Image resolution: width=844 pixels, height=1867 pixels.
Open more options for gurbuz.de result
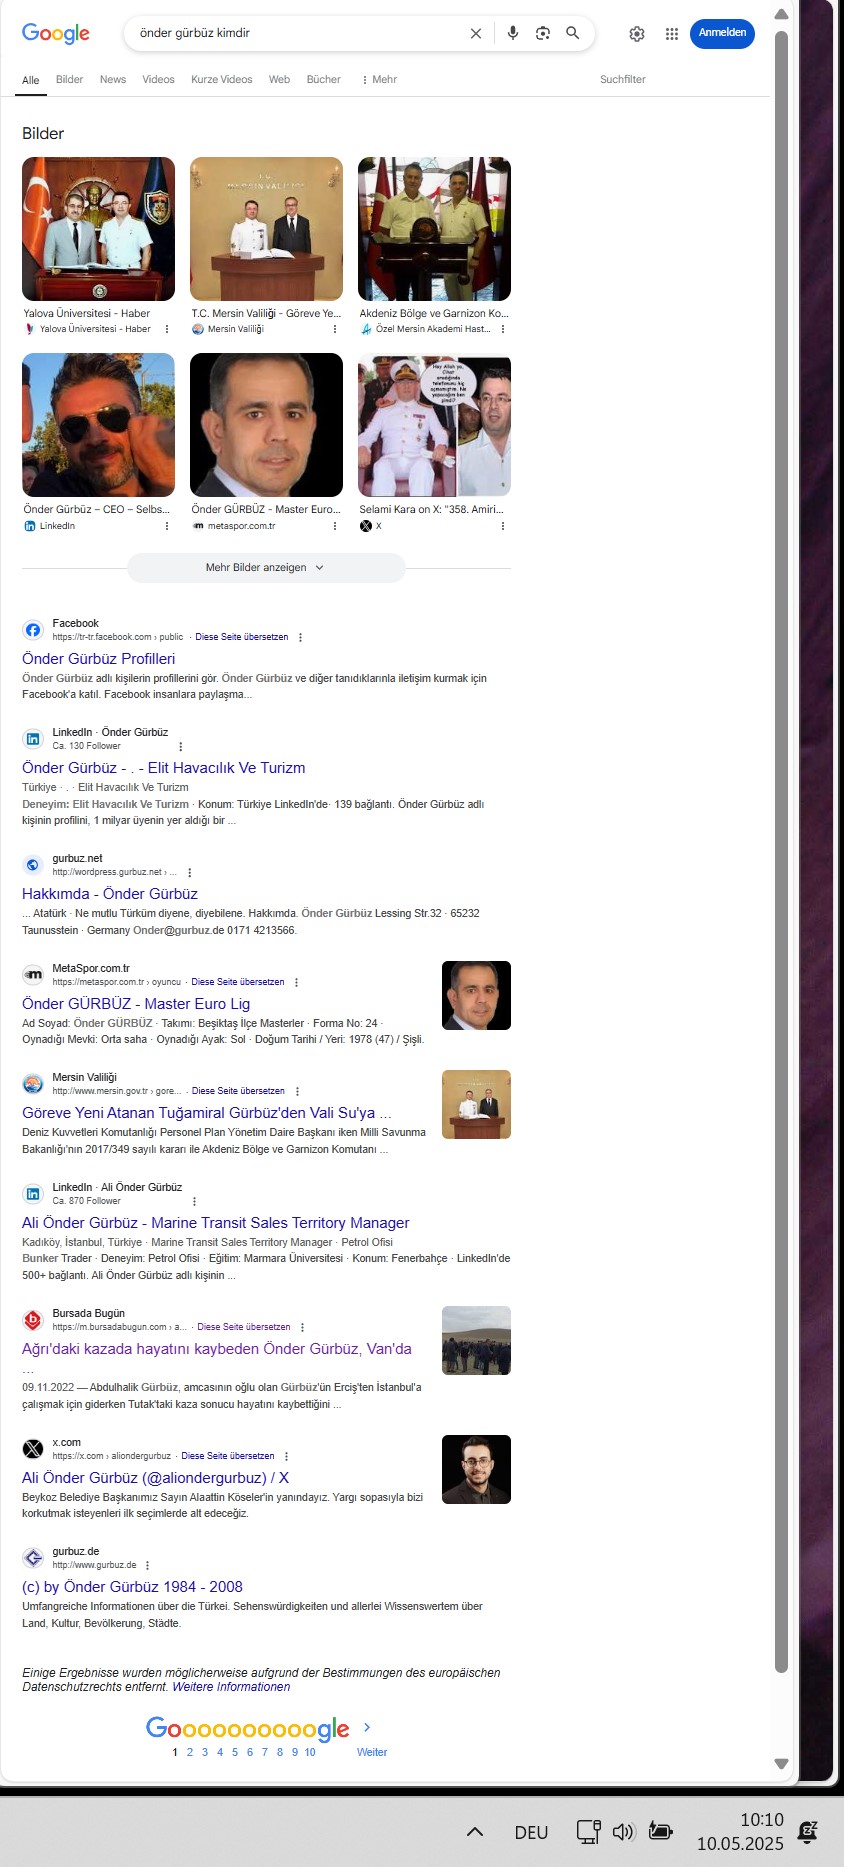148,1565
